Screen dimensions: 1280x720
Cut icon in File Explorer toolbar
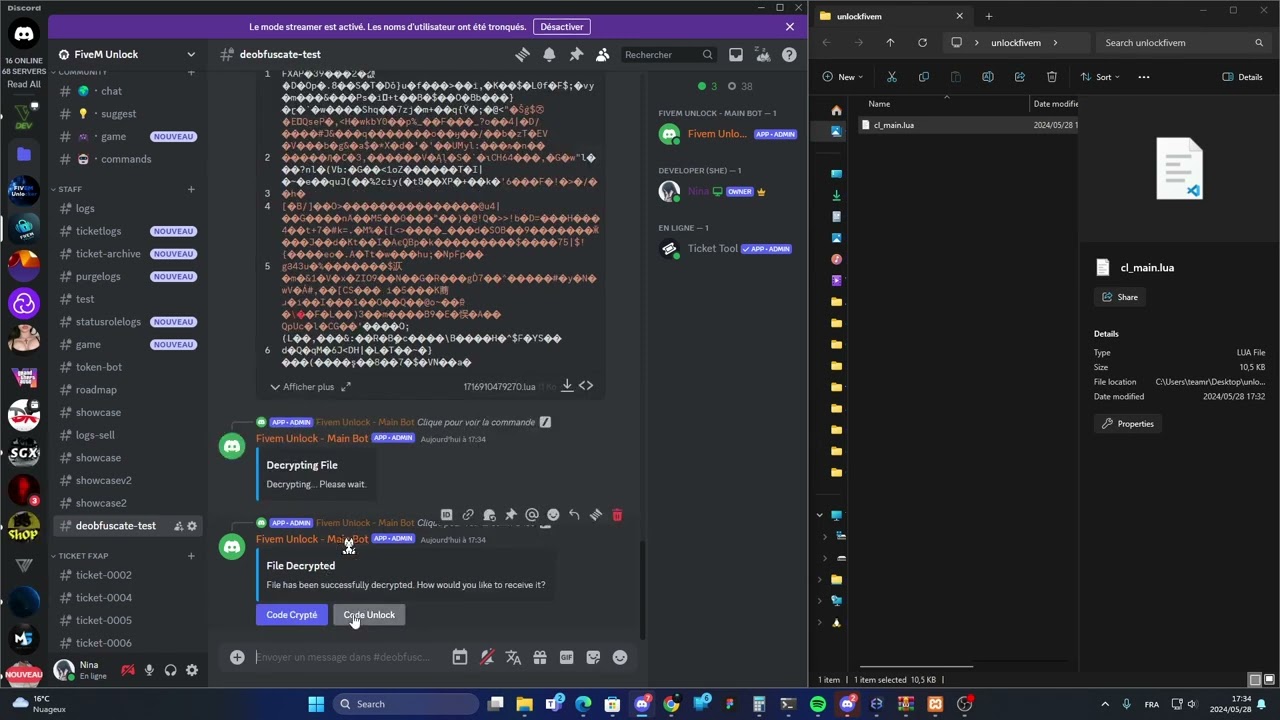point(891,77)
